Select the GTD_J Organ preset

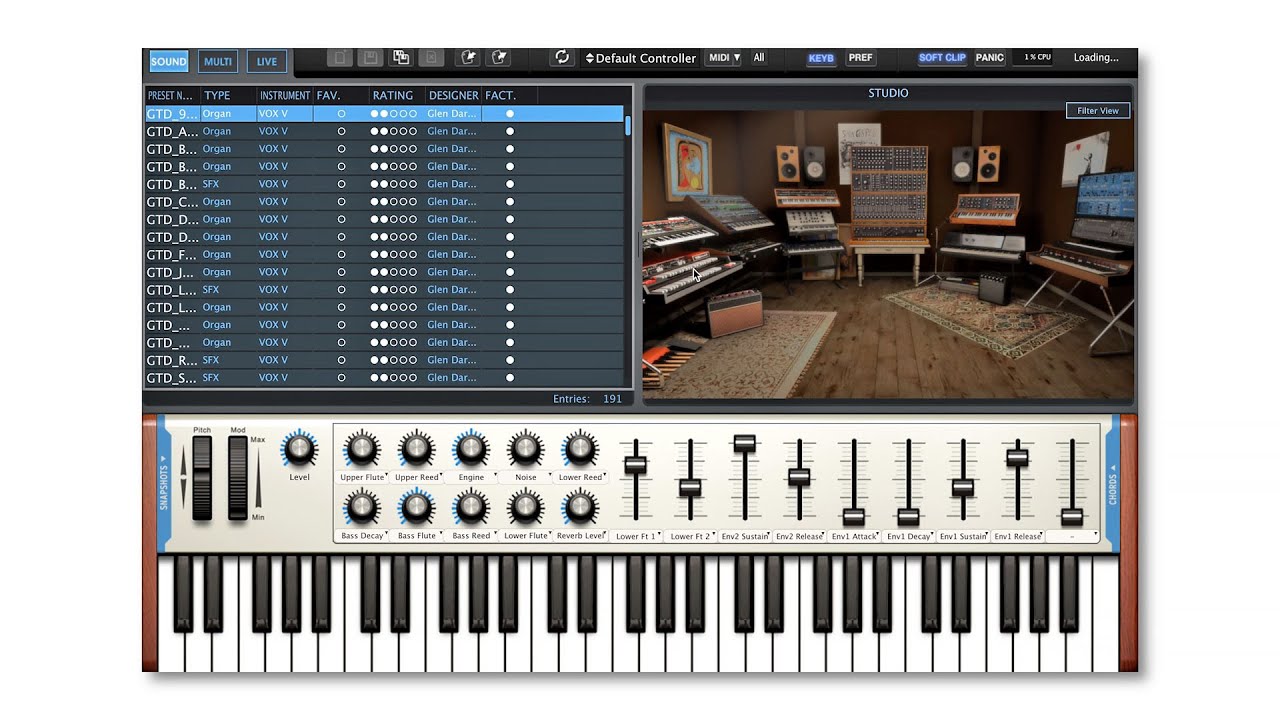click(384, 272)
